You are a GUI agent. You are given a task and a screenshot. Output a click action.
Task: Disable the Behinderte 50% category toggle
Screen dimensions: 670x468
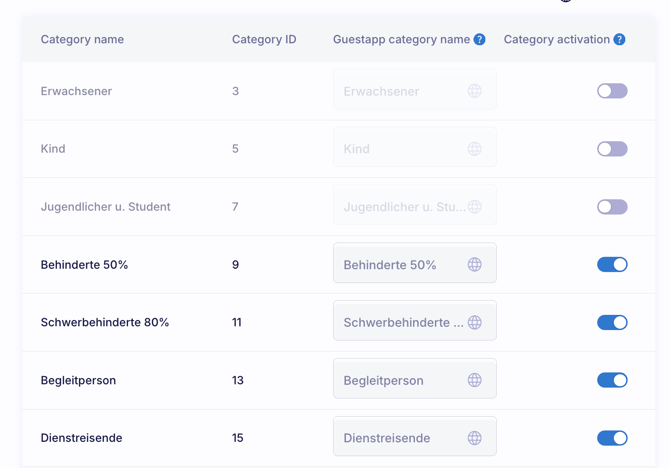[612, 265]
